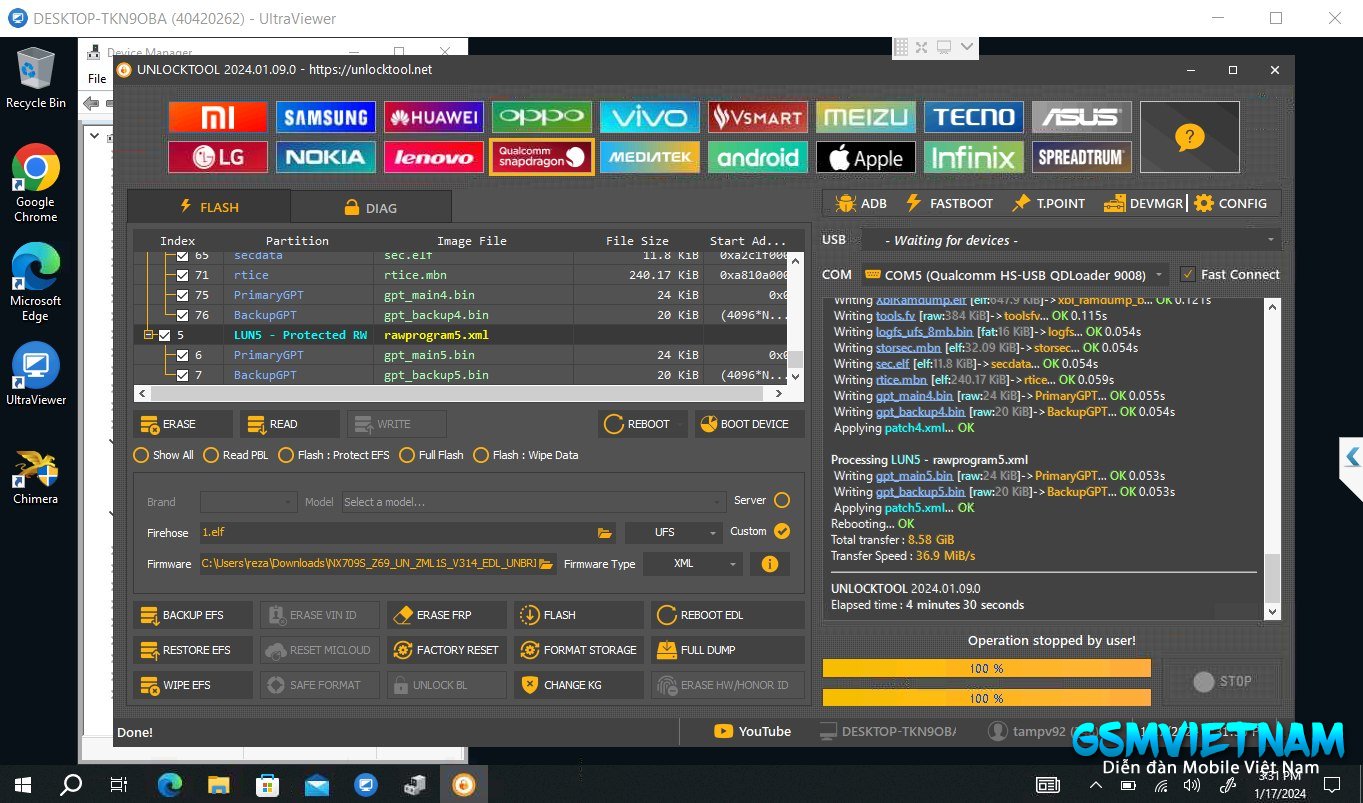Click the firmware info icon
1363x803 pixels.
click(769, 564)
